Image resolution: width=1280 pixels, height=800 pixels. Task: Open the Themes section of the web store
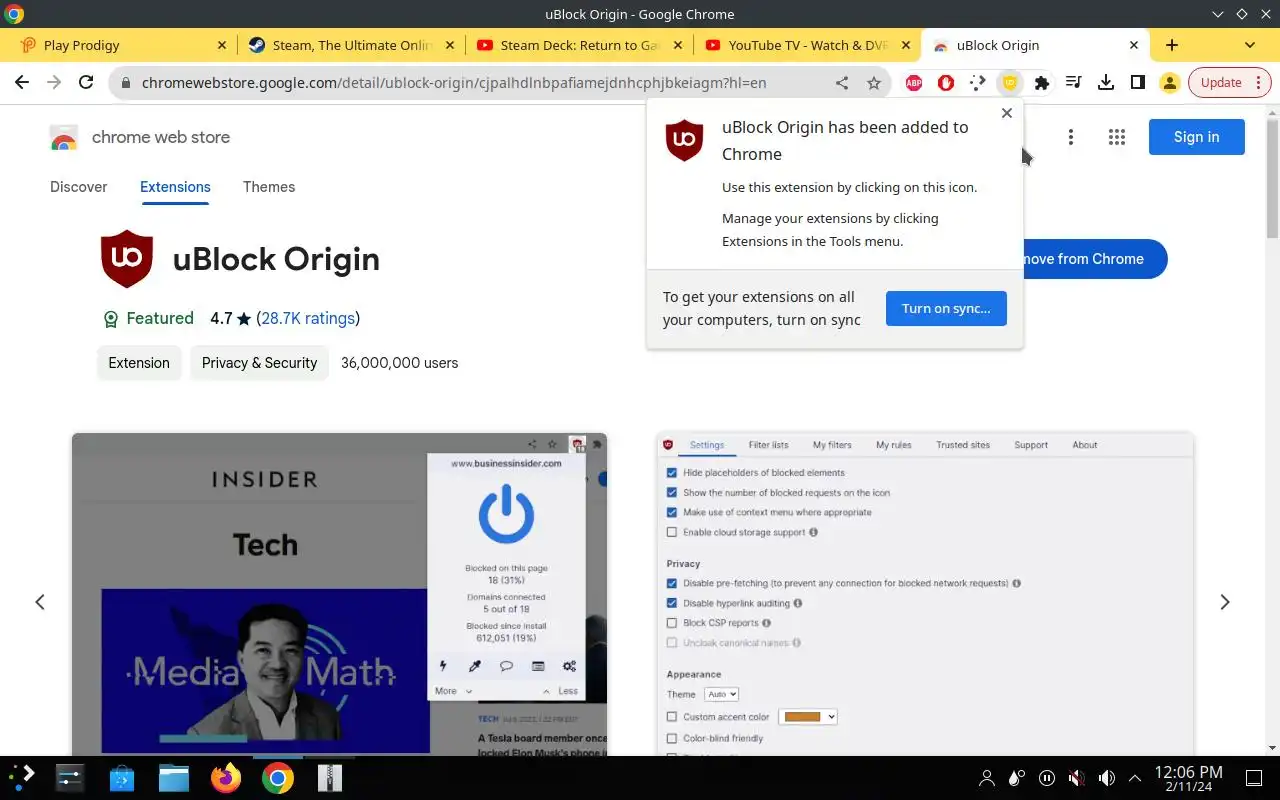pos(269,187)
